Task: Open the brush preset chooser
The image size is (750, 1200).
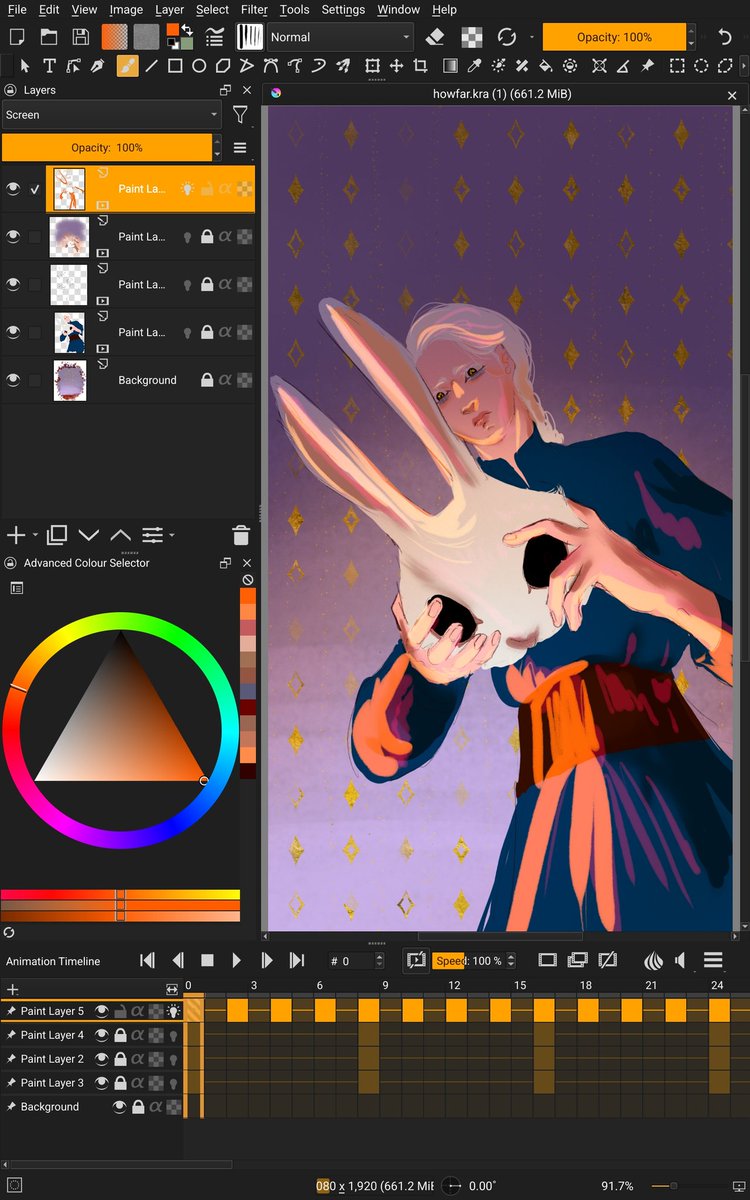Action: tap(249, 37)
